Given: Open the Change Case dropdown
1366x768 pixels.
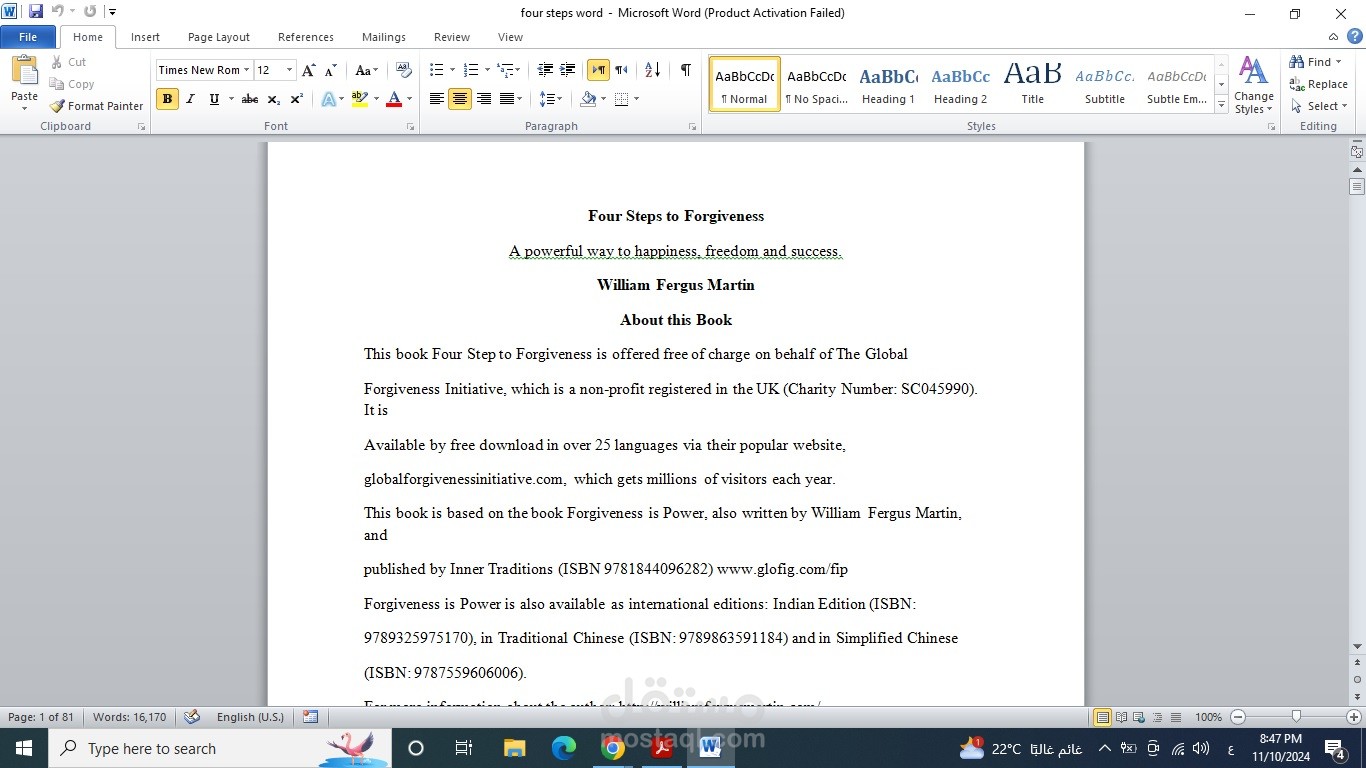Looking at the screenshot, I should [367, 70].
